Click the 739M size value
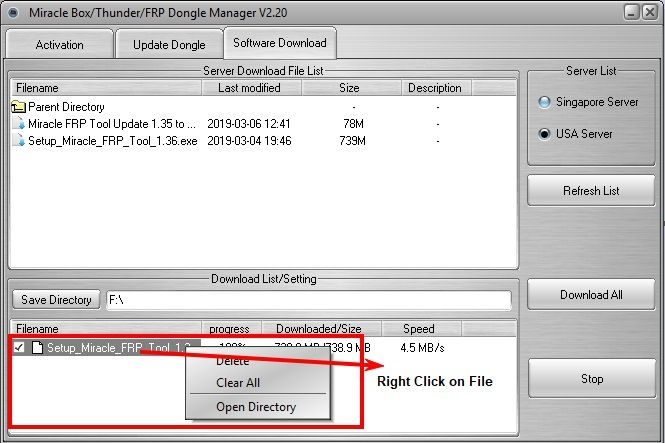The width and height of the screenshot is (665, 443). [352, 141]
